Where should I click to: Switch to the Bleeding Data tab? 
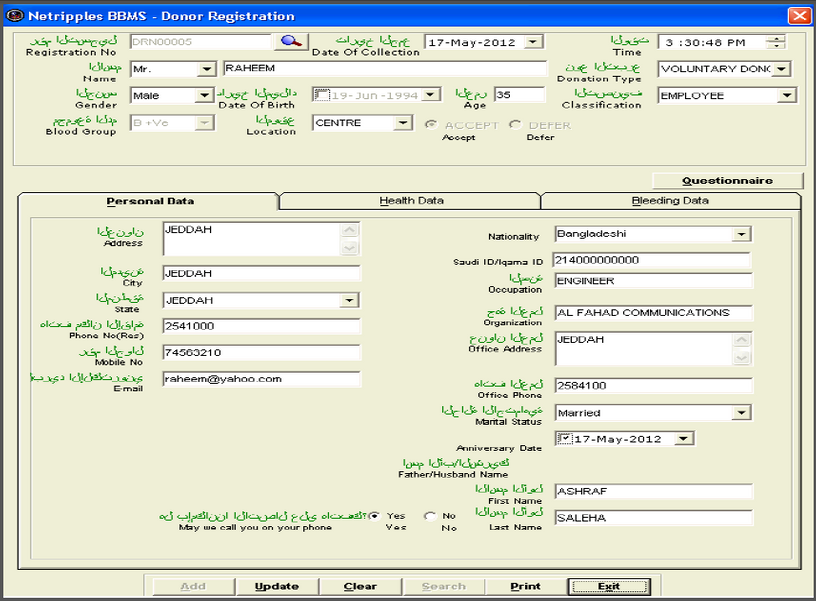pos(670,200)
